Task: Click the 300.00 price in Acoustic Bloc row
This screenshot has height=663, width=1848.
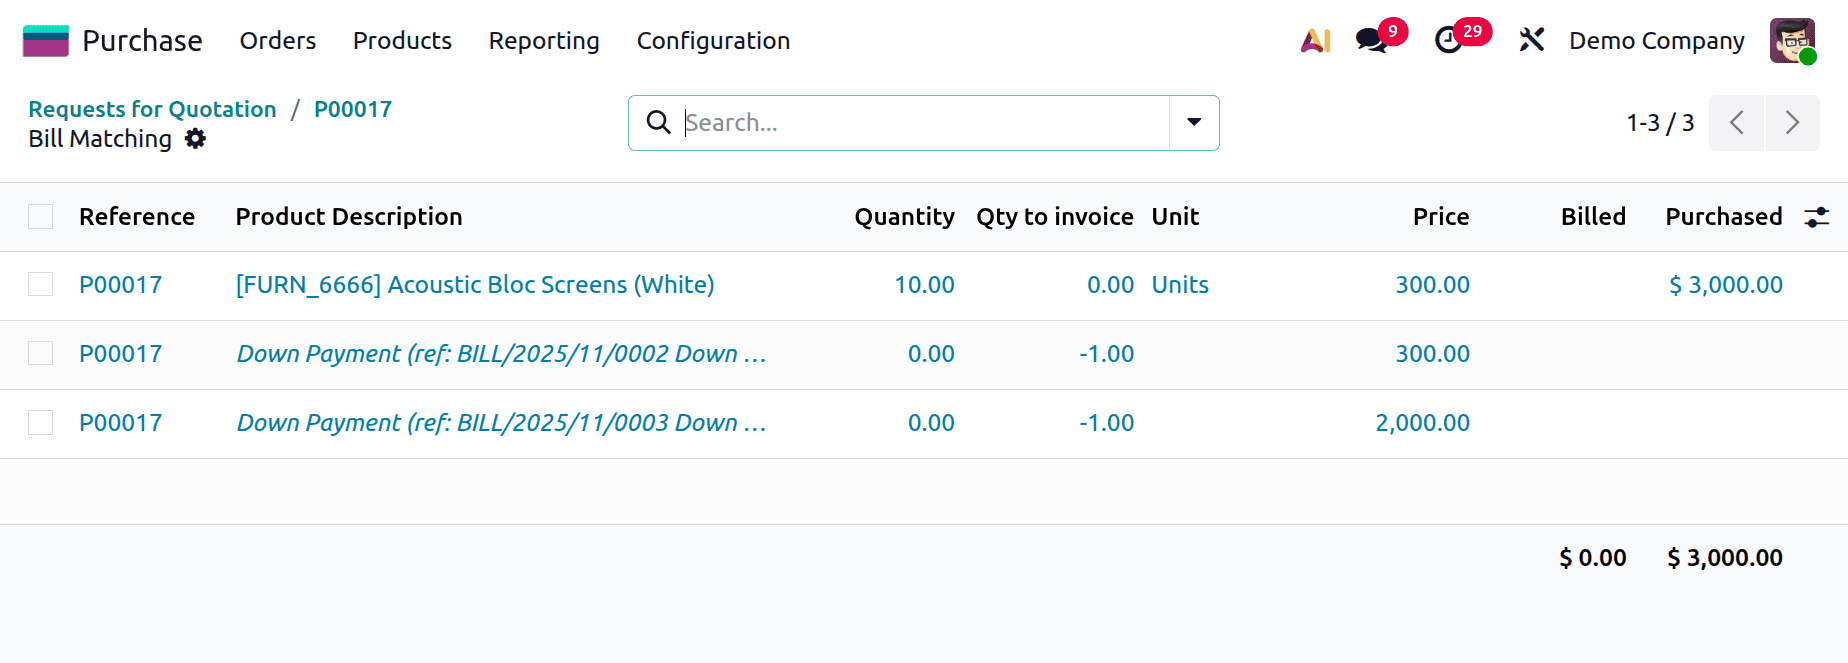Action: point(1433,285)
